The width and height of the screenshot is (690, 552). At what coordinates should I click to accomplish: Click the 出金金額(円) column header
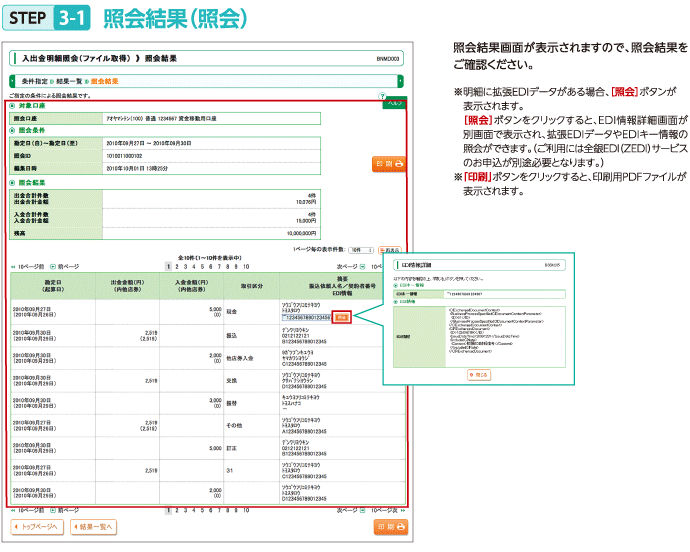(127, 286)
